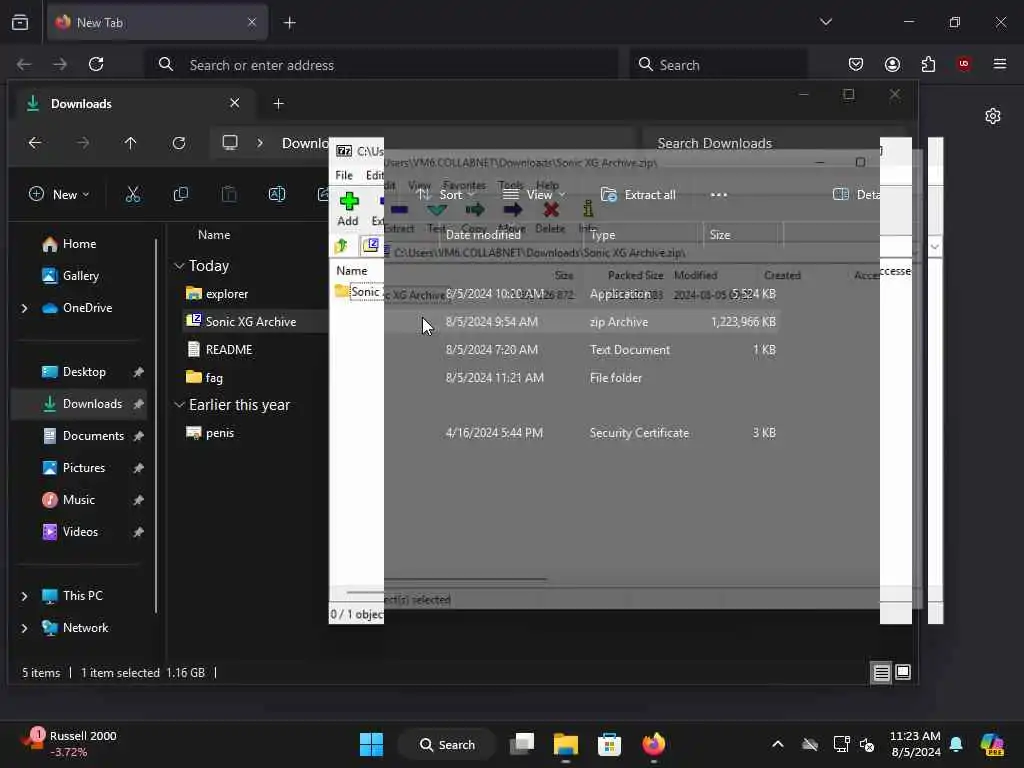1024x768 pixels.
Task: Click the uBlock Origin extension icon
Action: click(964, 64)
